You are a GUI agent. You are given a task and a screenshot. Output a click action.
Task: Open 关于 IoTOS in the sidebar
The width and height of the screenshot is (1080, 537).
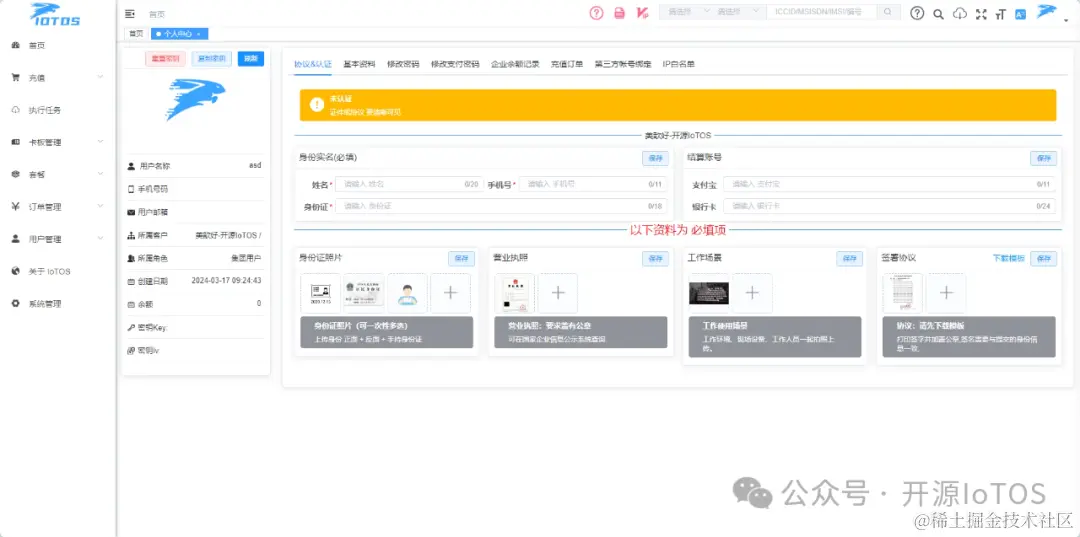point(58,271)
